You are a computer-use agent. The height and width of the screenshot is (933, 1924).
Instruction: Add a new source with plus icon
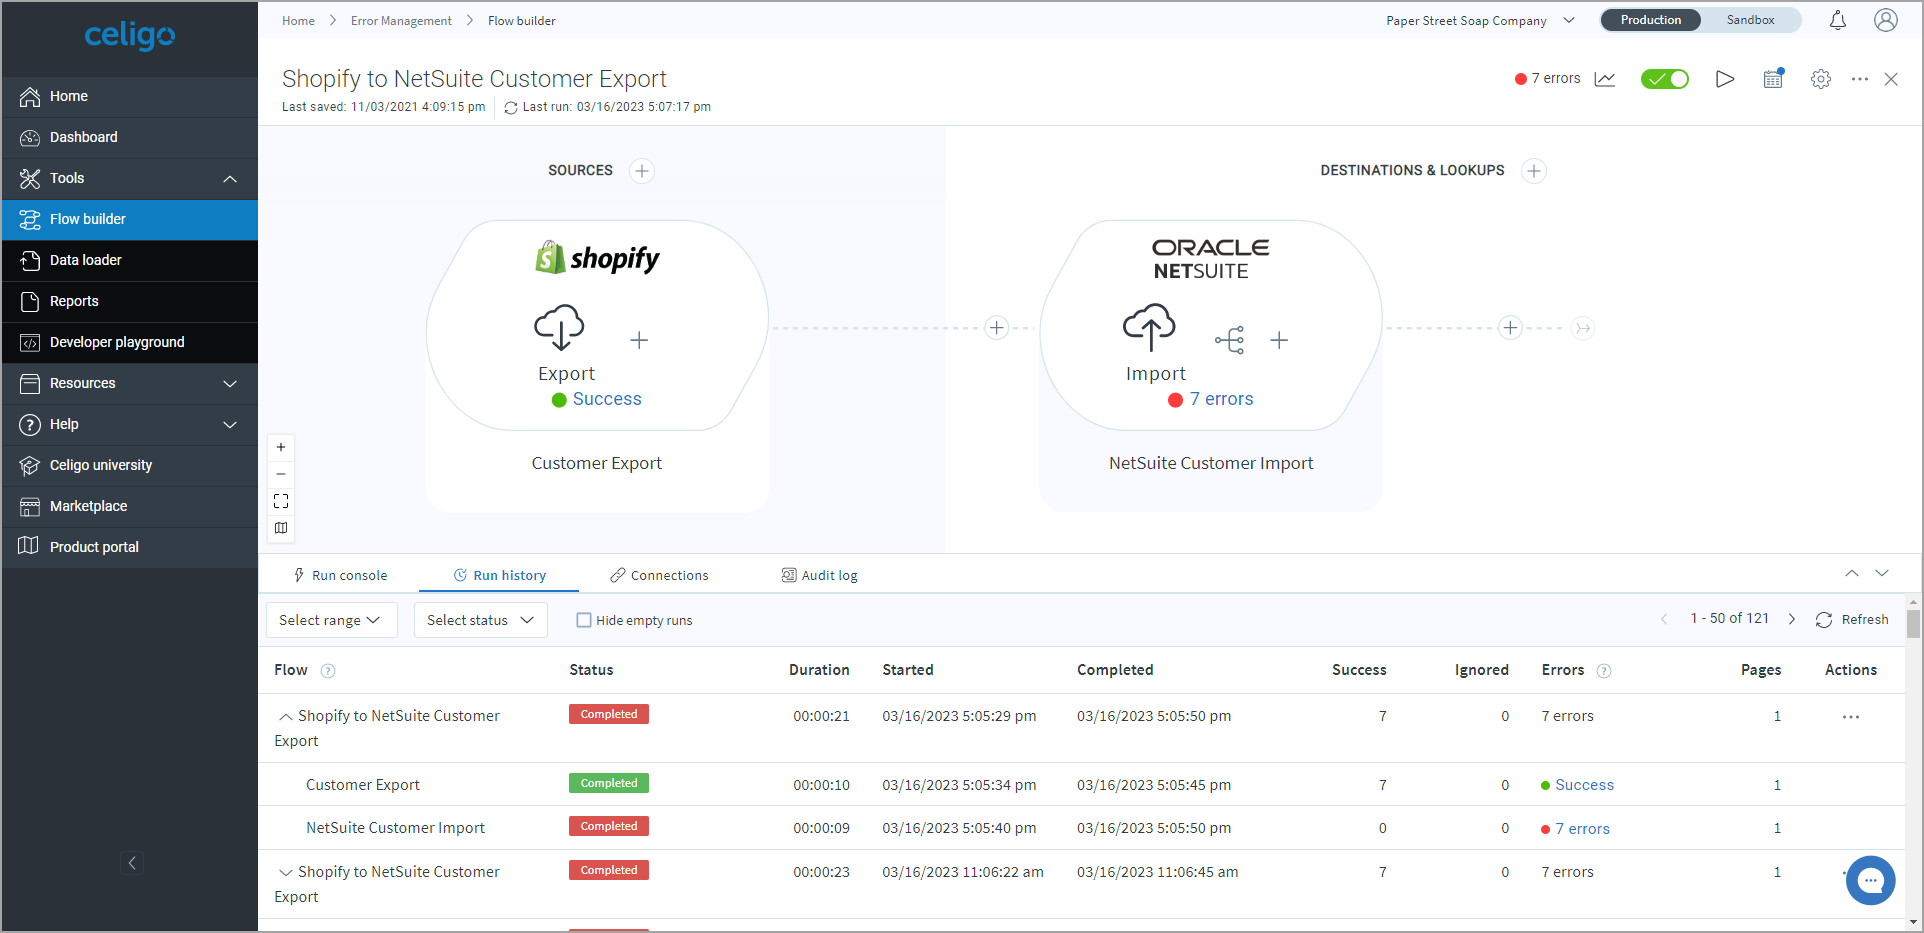click(x=642, y=171)
